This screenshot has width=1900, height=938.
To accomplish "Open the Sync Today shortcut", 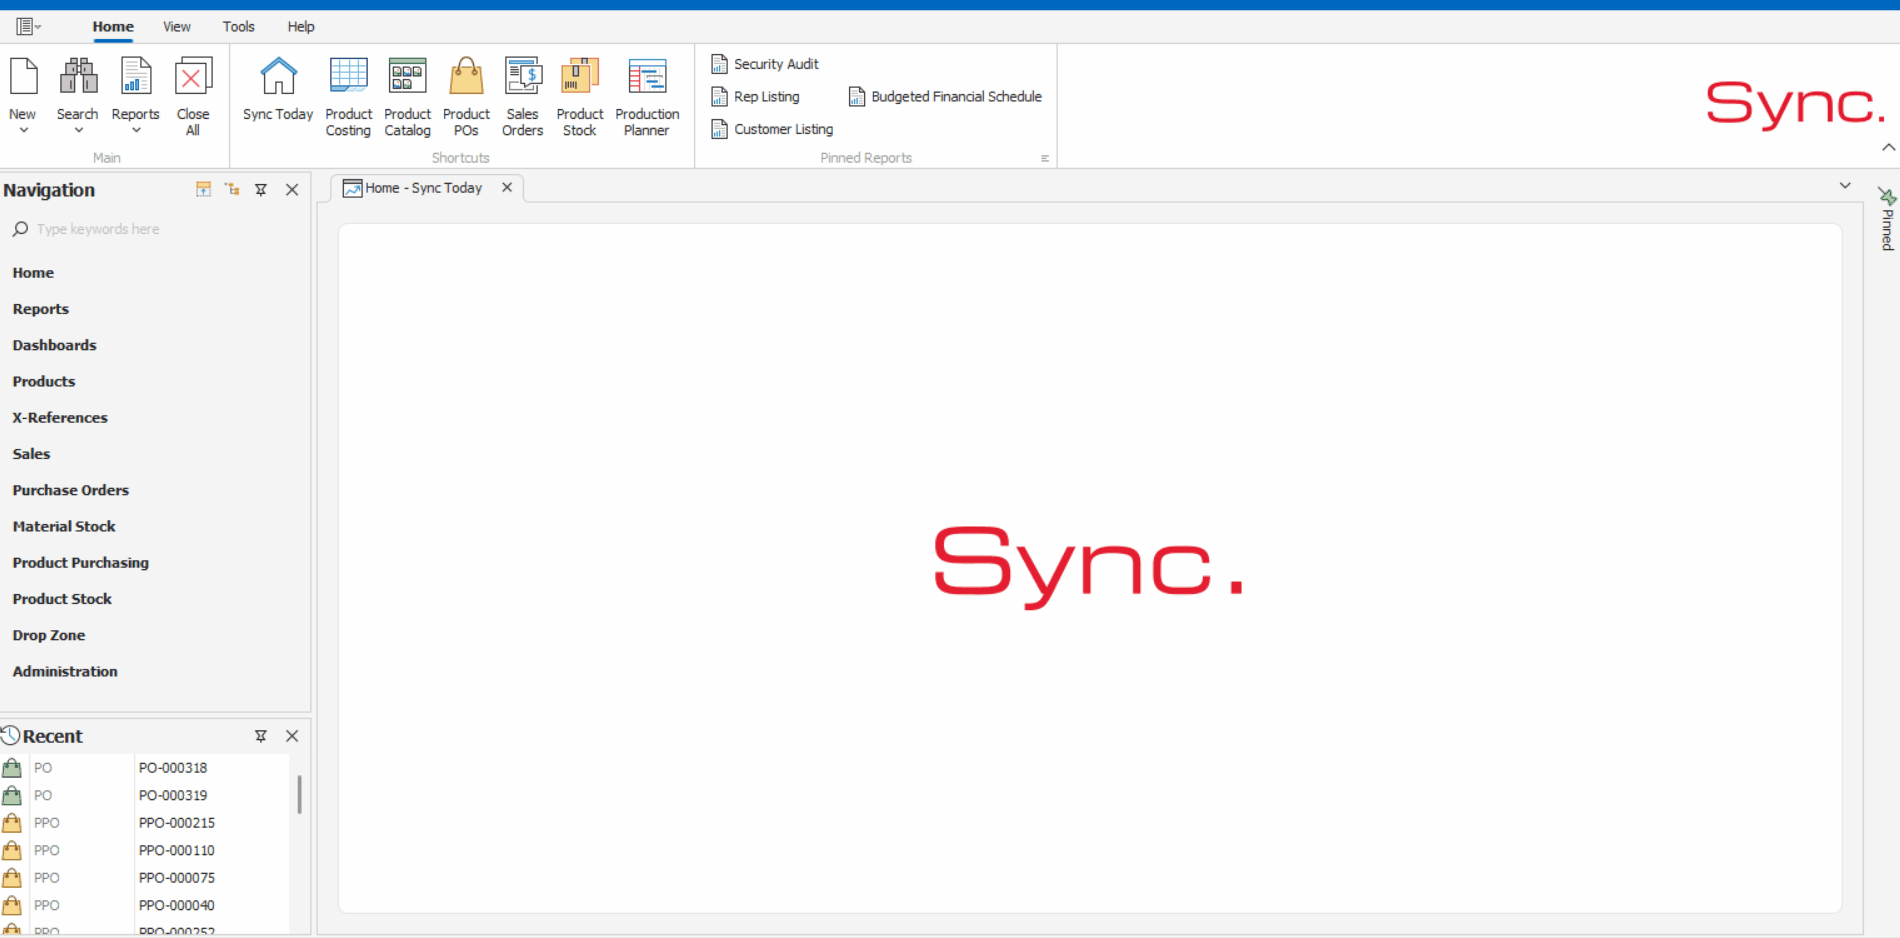I will click(x=278, y=90).
